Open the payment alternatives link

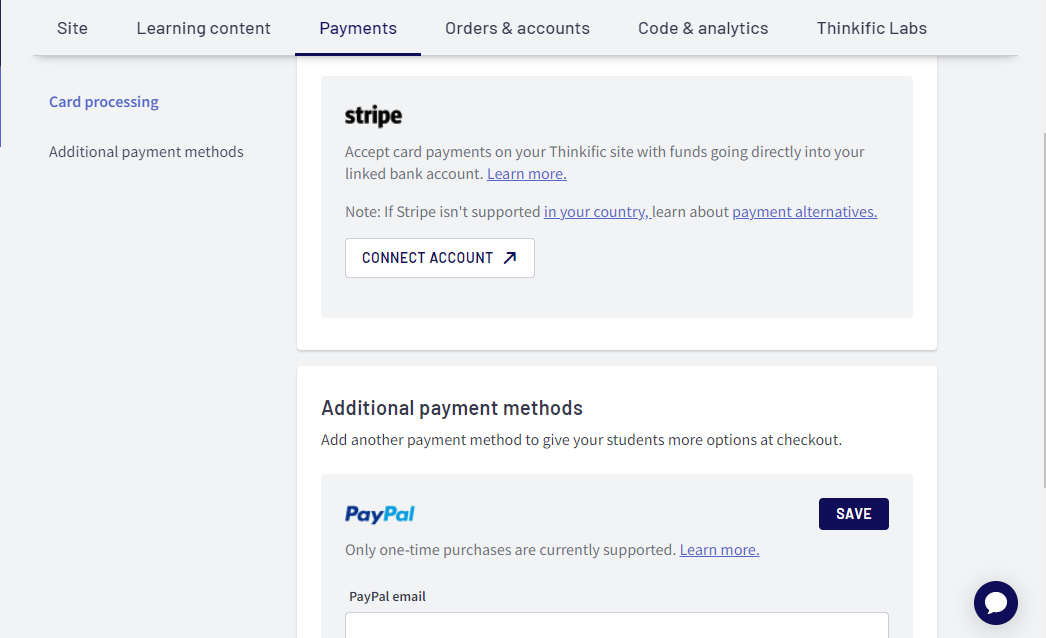(805, 212)
